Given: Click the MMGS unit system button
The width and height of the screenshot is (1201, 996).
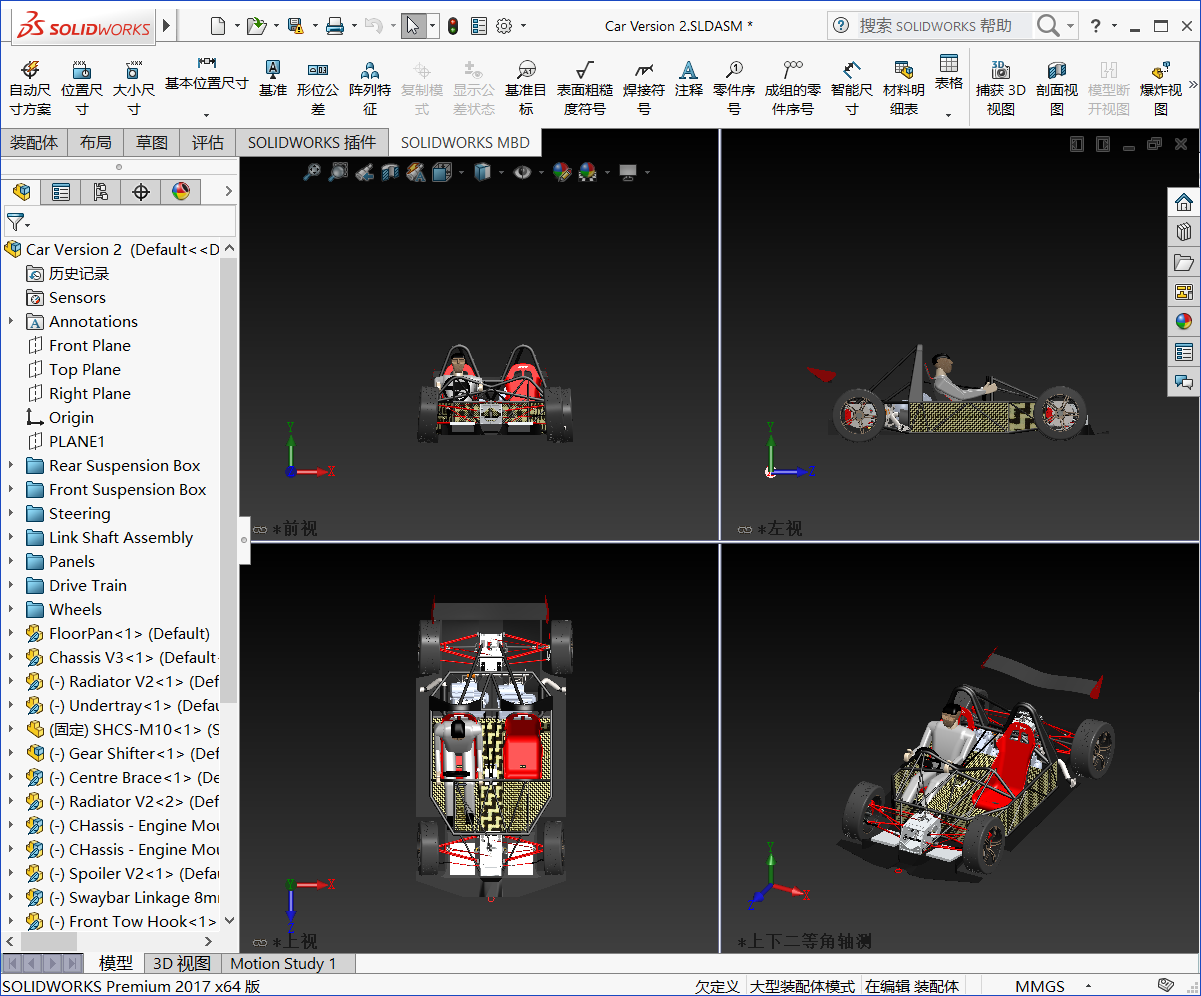Looking at the screenshot, I should pyautogui.click(x=1040, y=986).
